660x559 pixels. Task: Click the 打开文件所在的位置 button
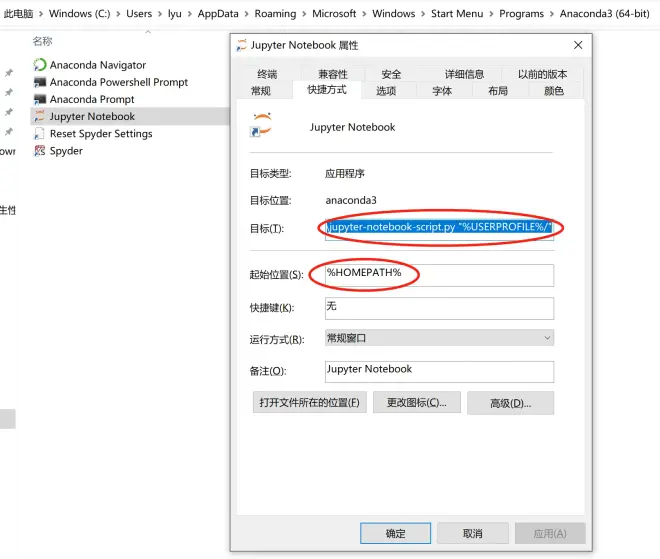[310, 403]
